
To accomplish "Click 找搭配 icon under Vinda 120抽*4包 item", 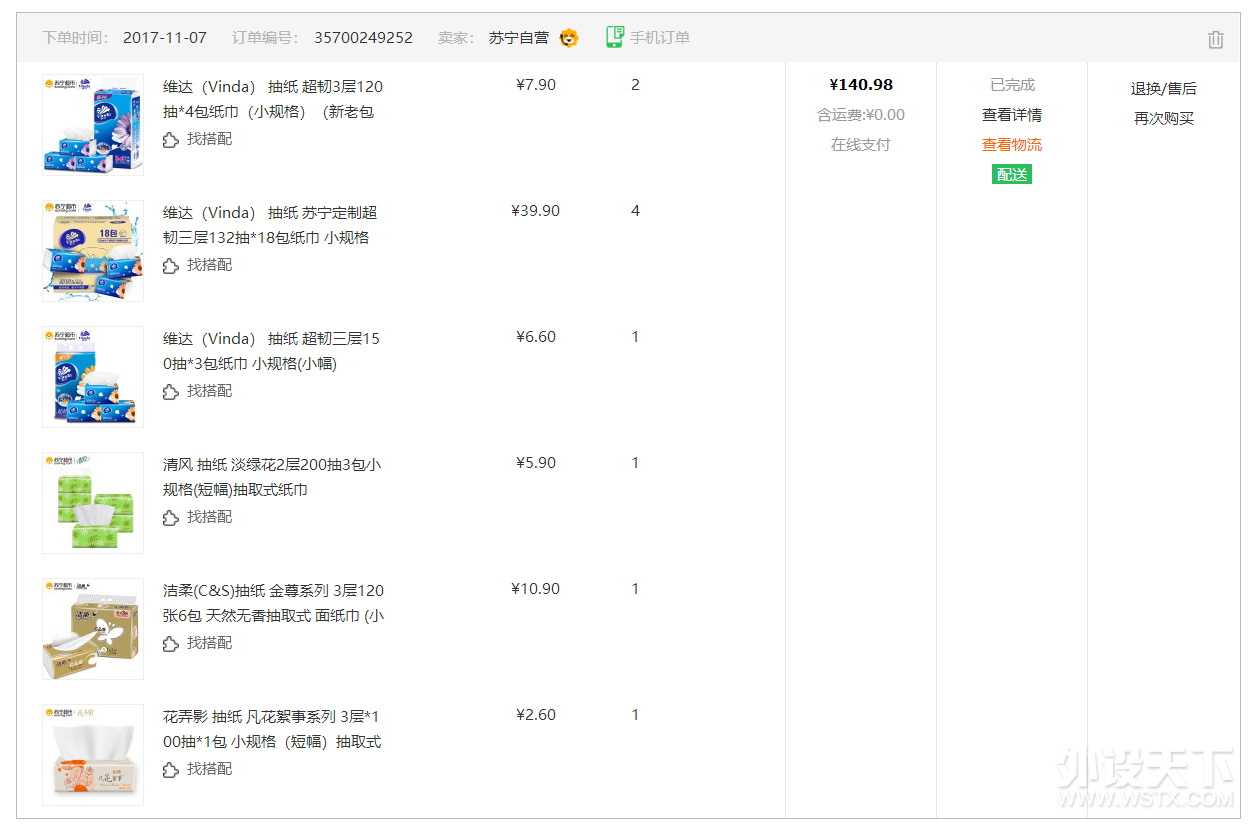I will (x=171, y=140).
